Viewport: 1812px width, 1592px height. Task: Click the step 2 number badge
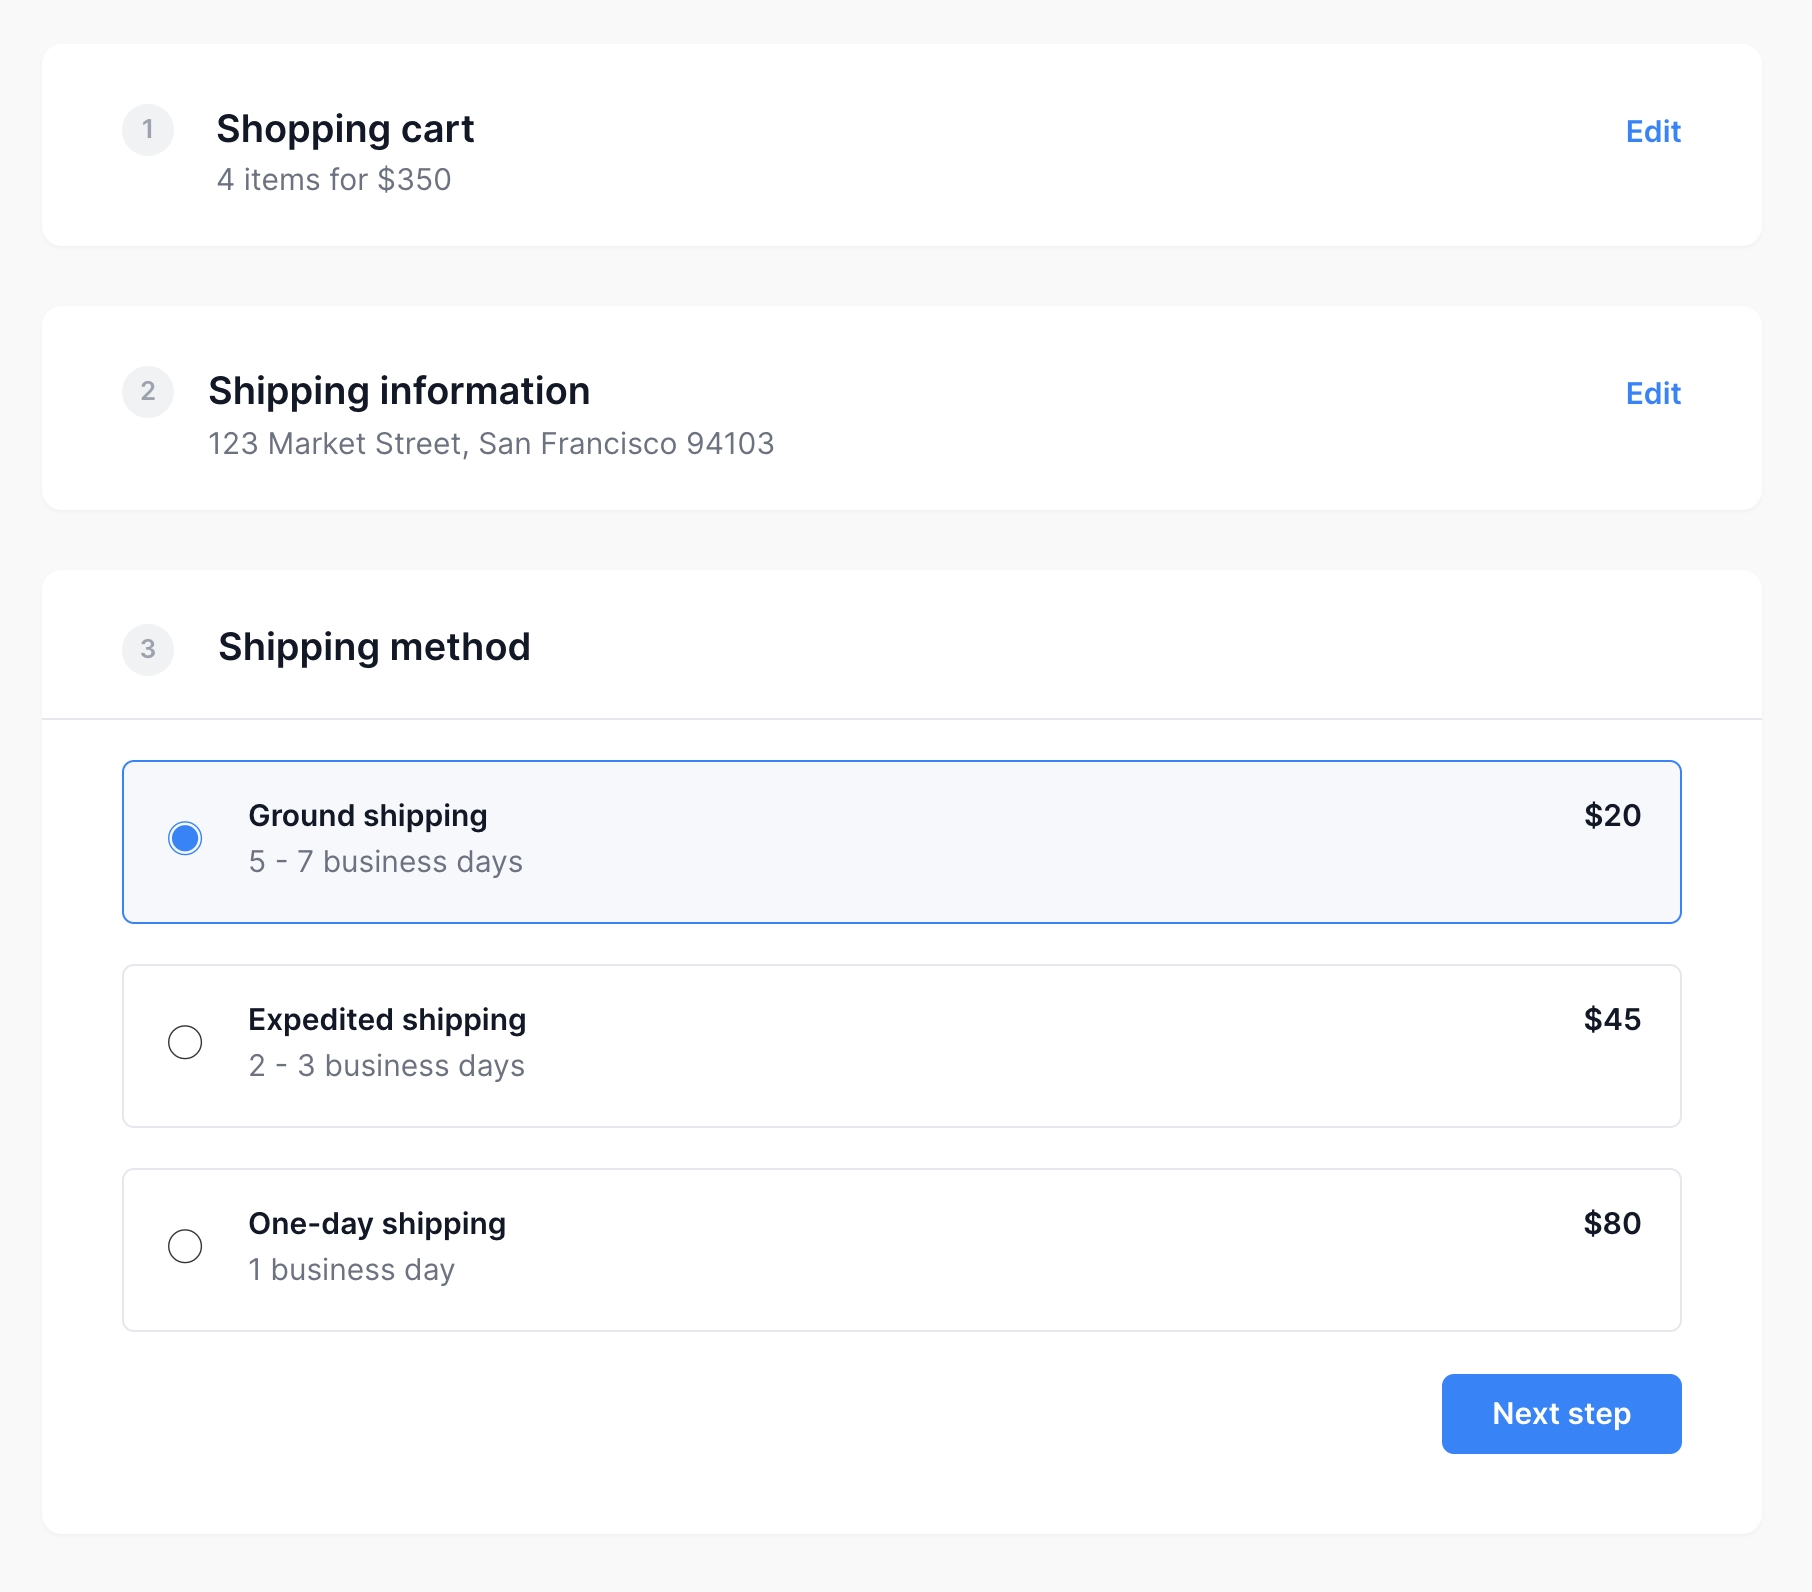pyautogui.click(x=148, y=392)
